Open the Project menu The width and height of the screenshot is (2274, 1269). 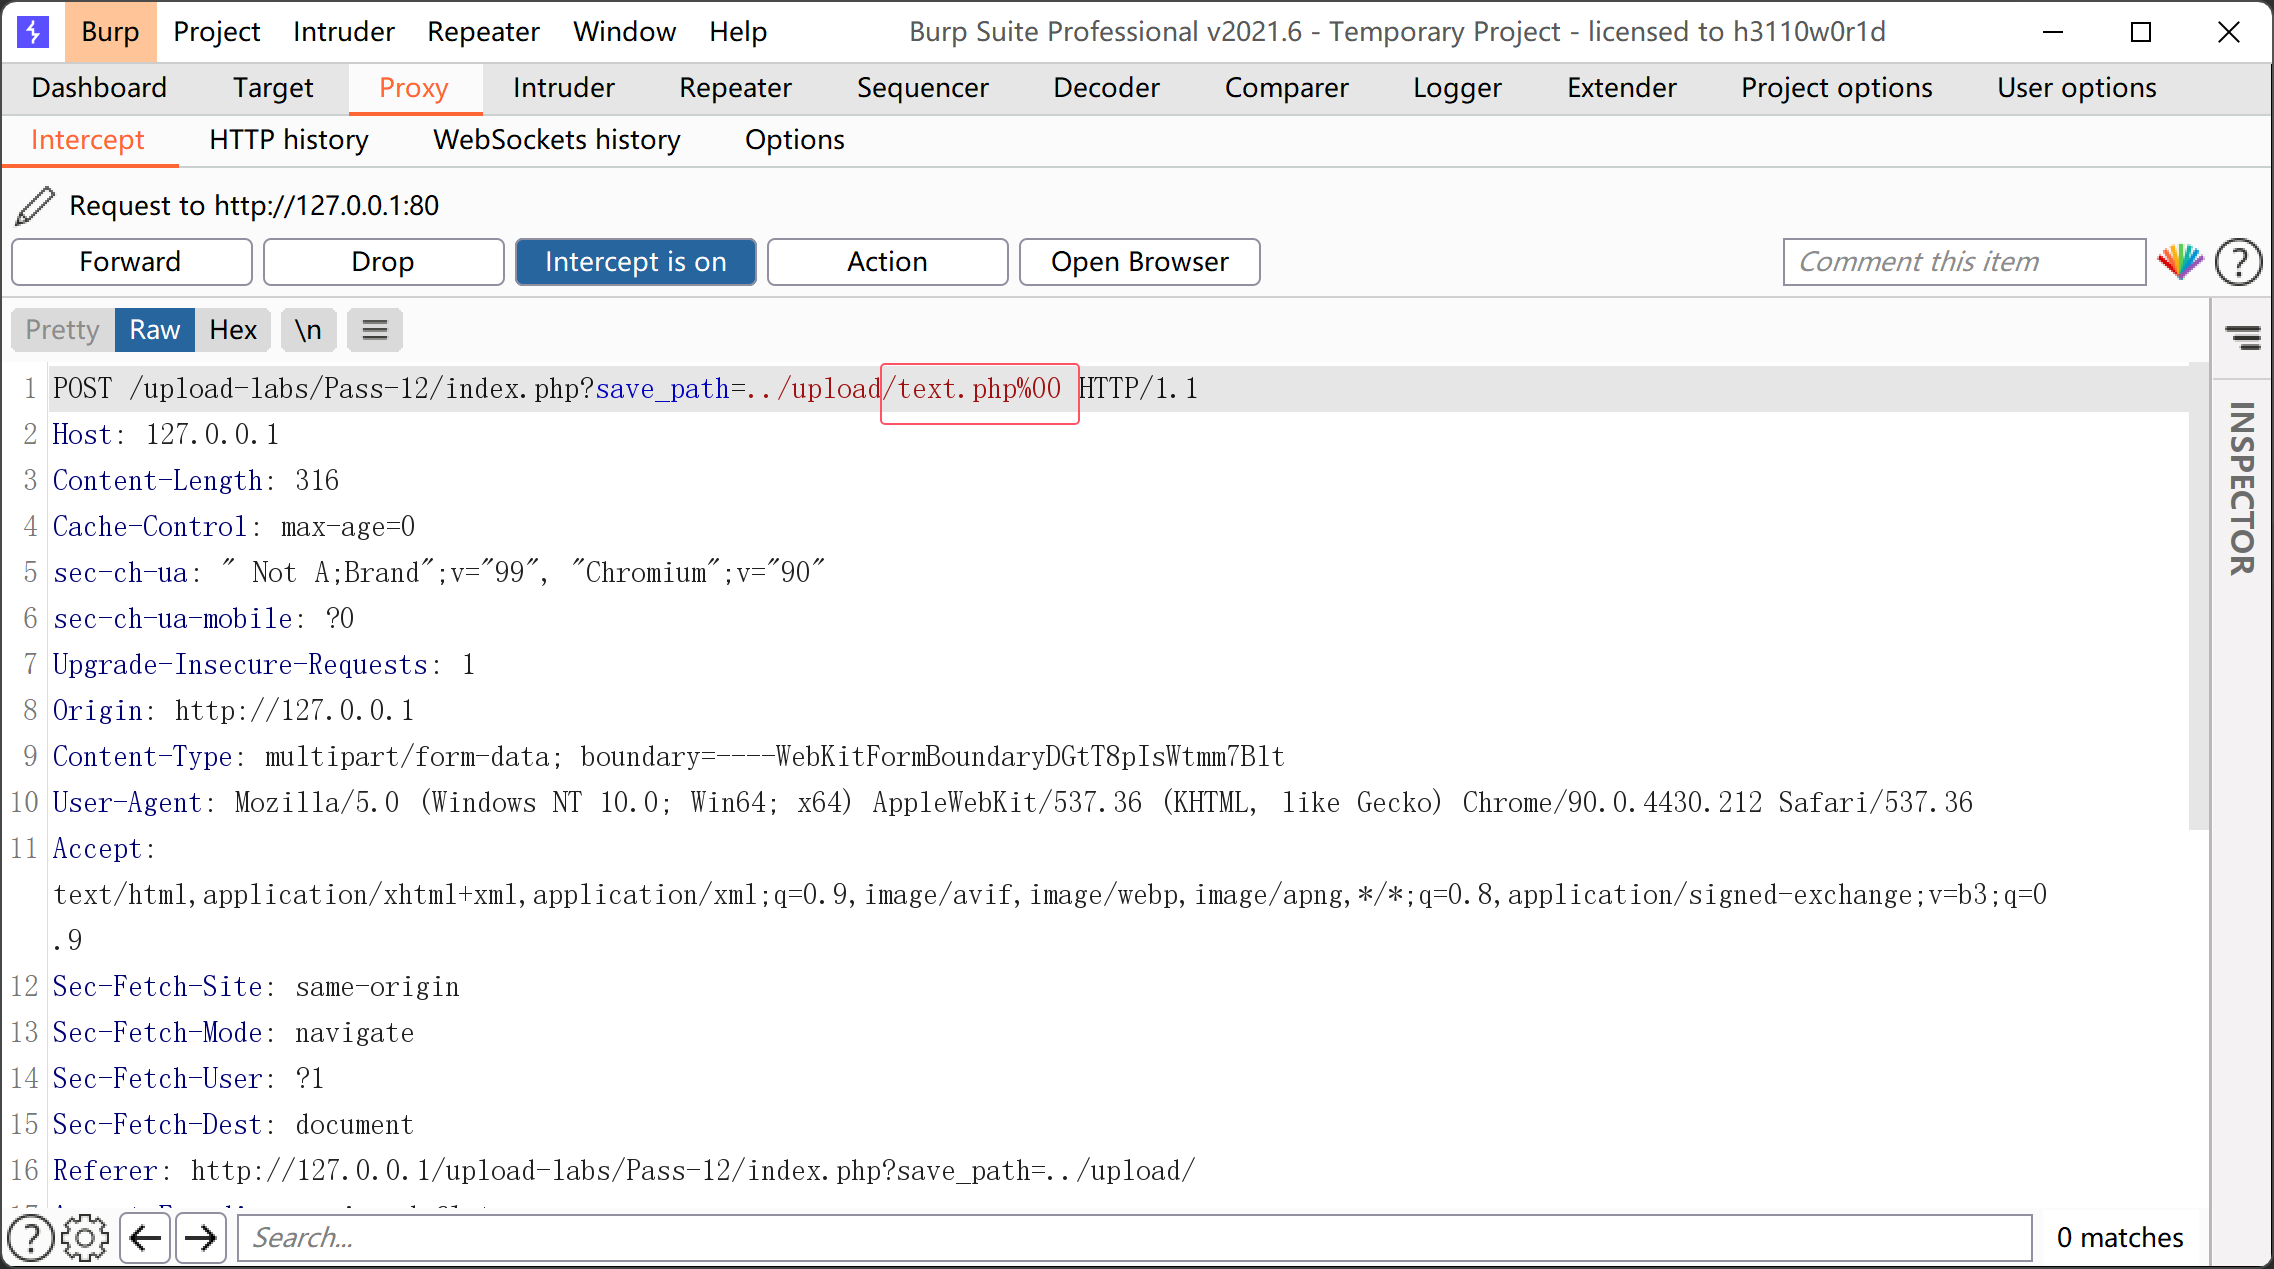click(x=217, y=32)
